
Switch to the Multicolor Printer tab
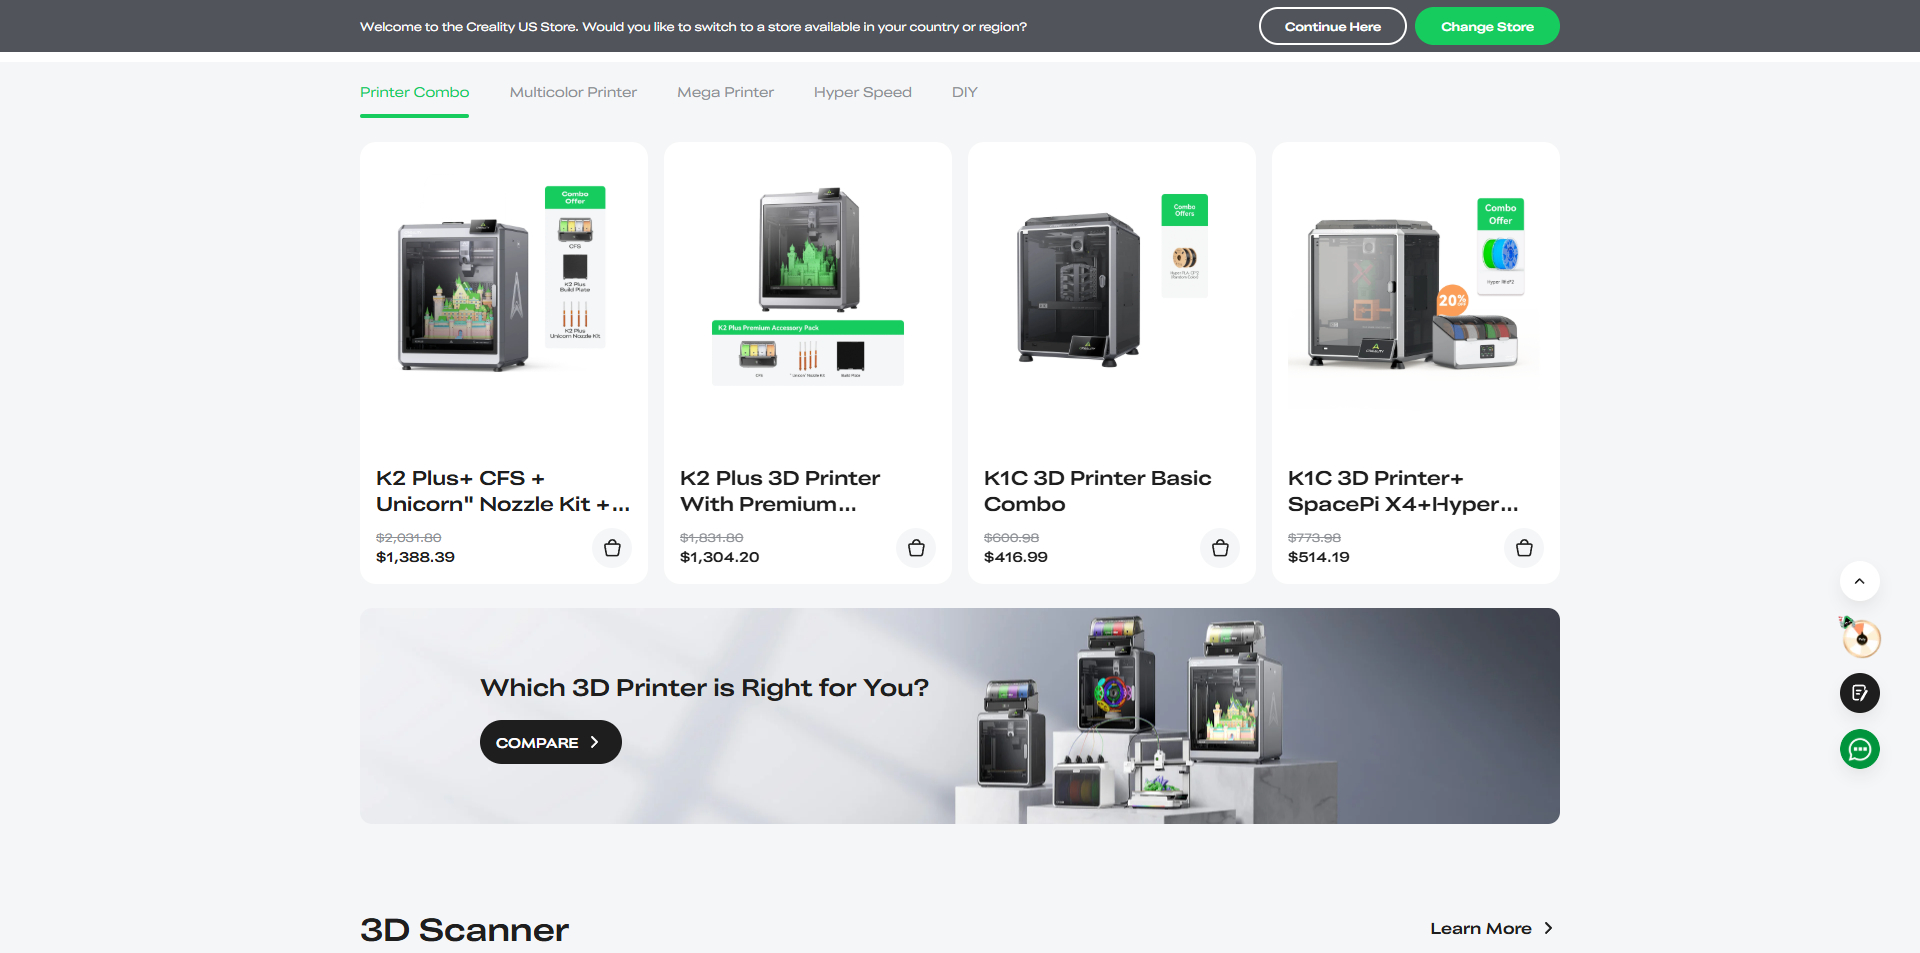pyautogui.click(x=573, y=92)
